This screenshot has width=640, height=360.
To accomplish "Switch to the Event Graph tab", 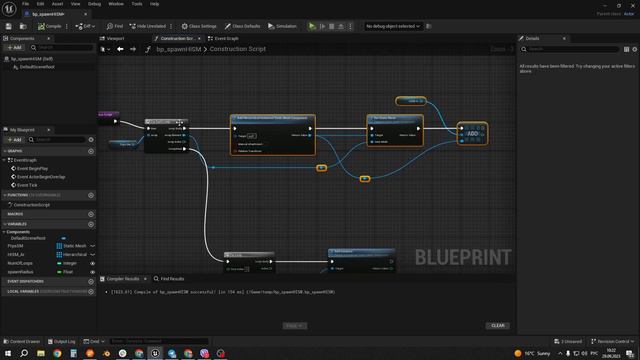I will [223, 38].
